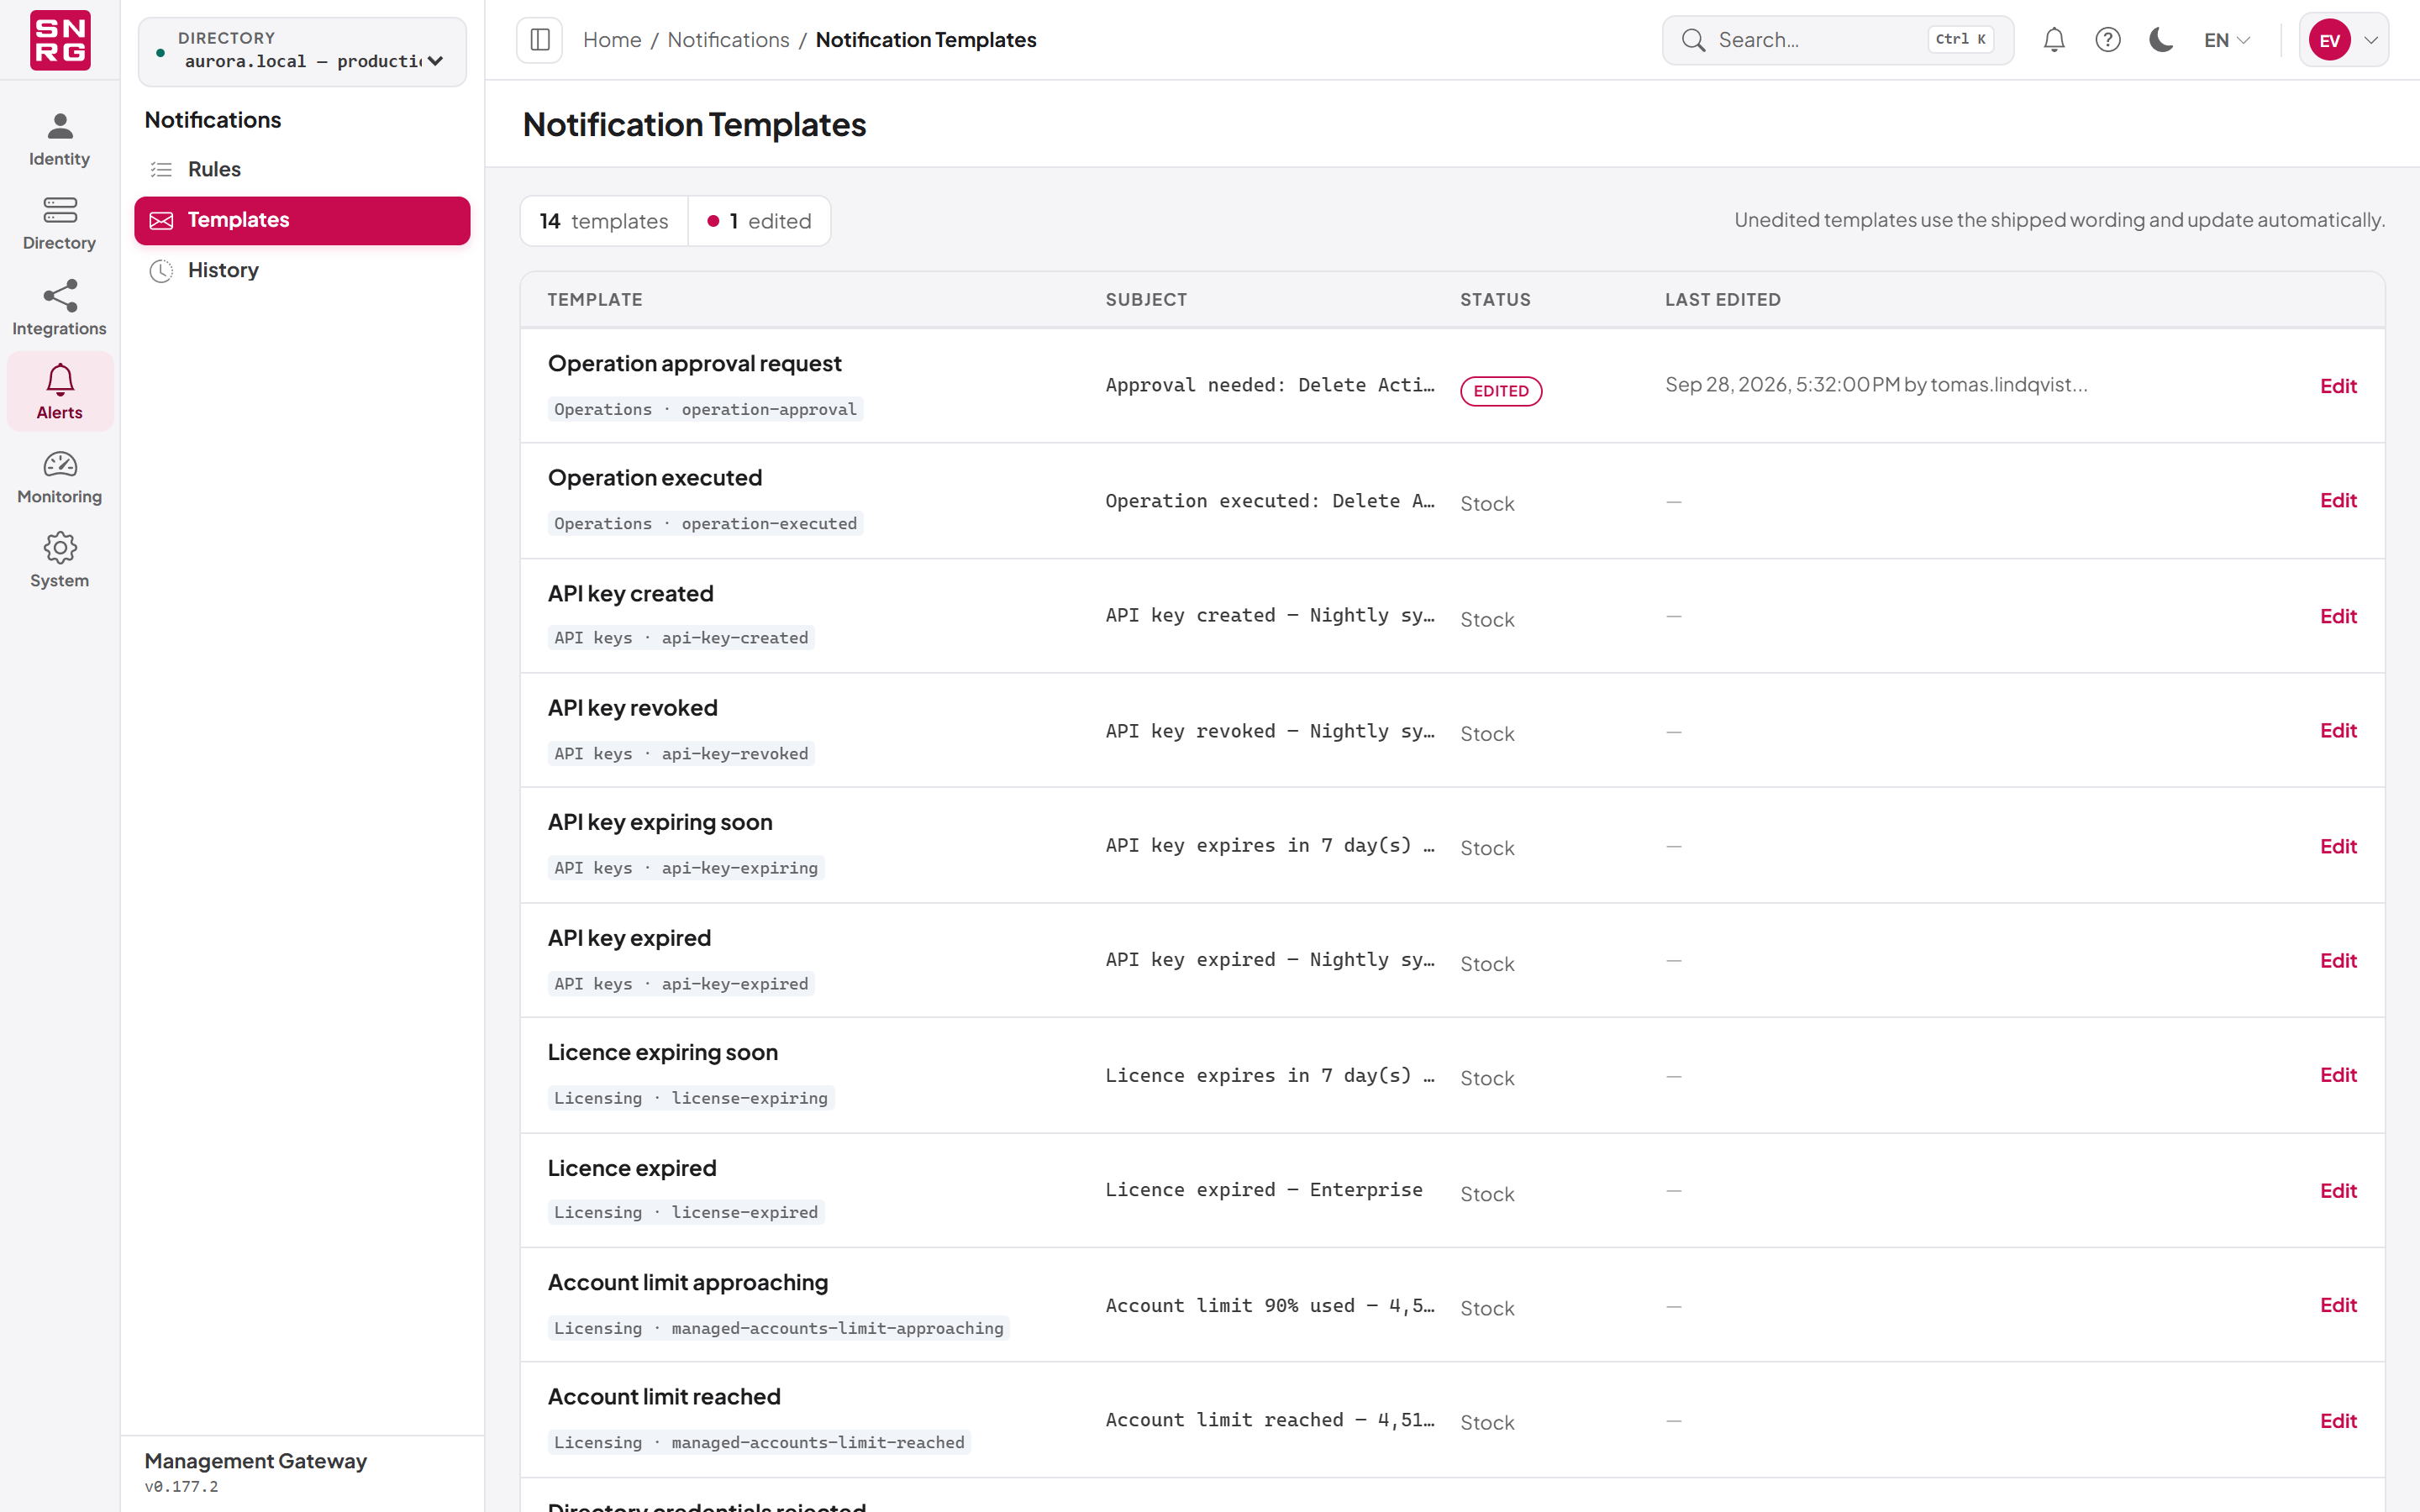Select History in the Notifications menu
The width and height of the screenshot is (2420, 1512).
click(302, 270)
